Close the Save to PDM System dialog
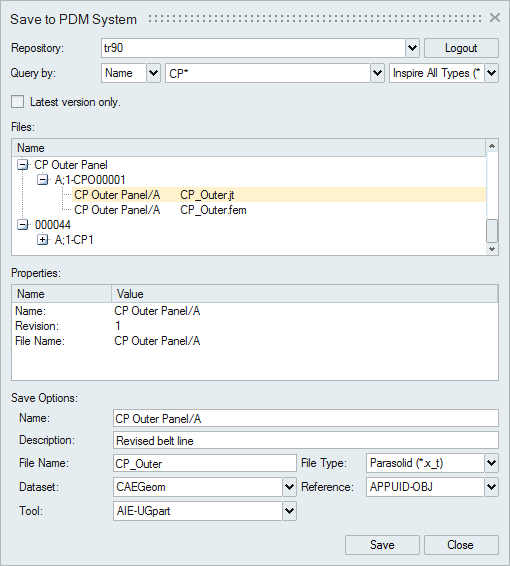The height and width of the screenshot is (566, 510). (494, 18)
